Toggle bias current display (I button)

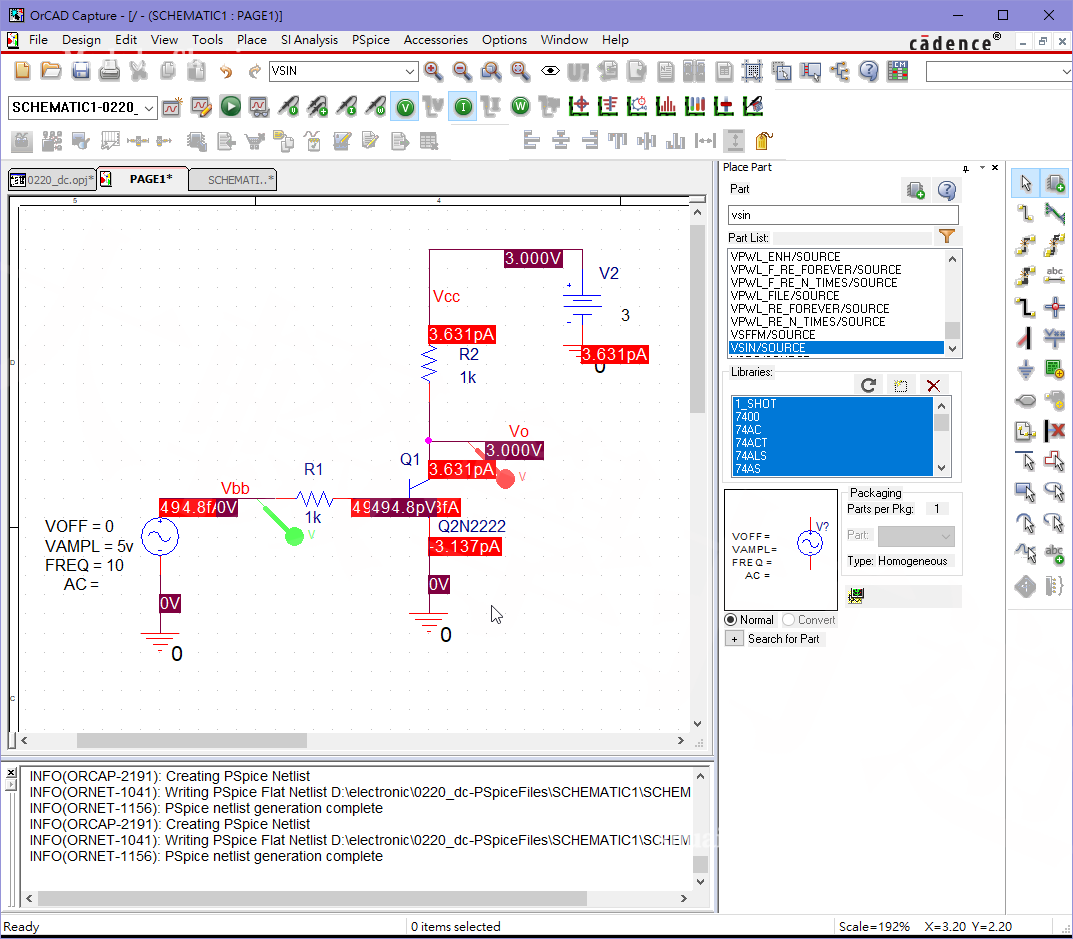pos(463,107)
